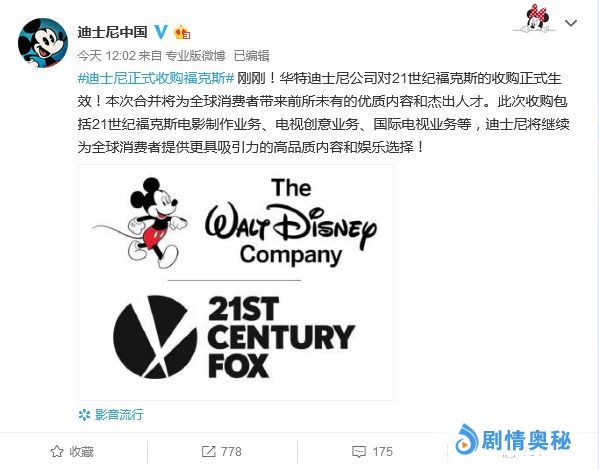The image size is (599, 470).
Task: Open comments icon showing 175
Action: coord(358,452)
